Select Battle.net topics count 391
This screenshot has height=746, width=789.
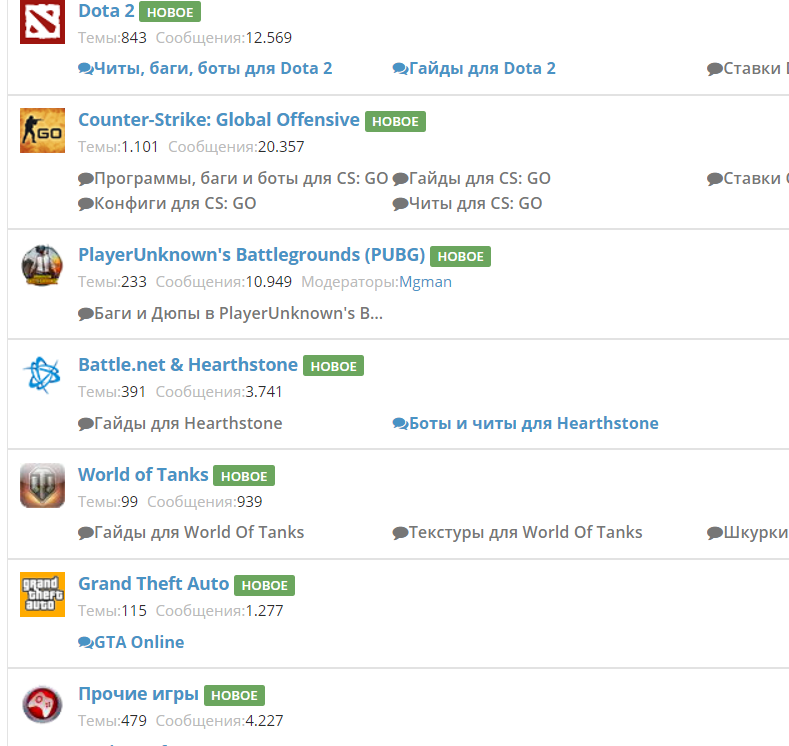point(133,392)
